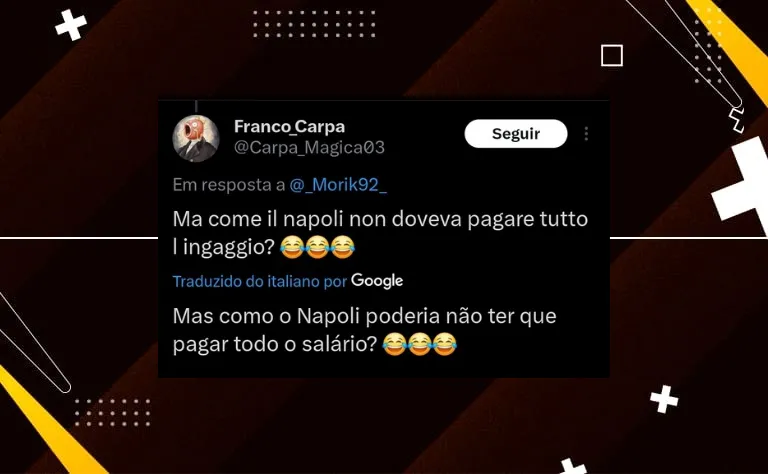The height and width of the screenshot is (474, 768).
Task: Open Franco_Carpa's profile avatar picture
Action: [196, 139]
